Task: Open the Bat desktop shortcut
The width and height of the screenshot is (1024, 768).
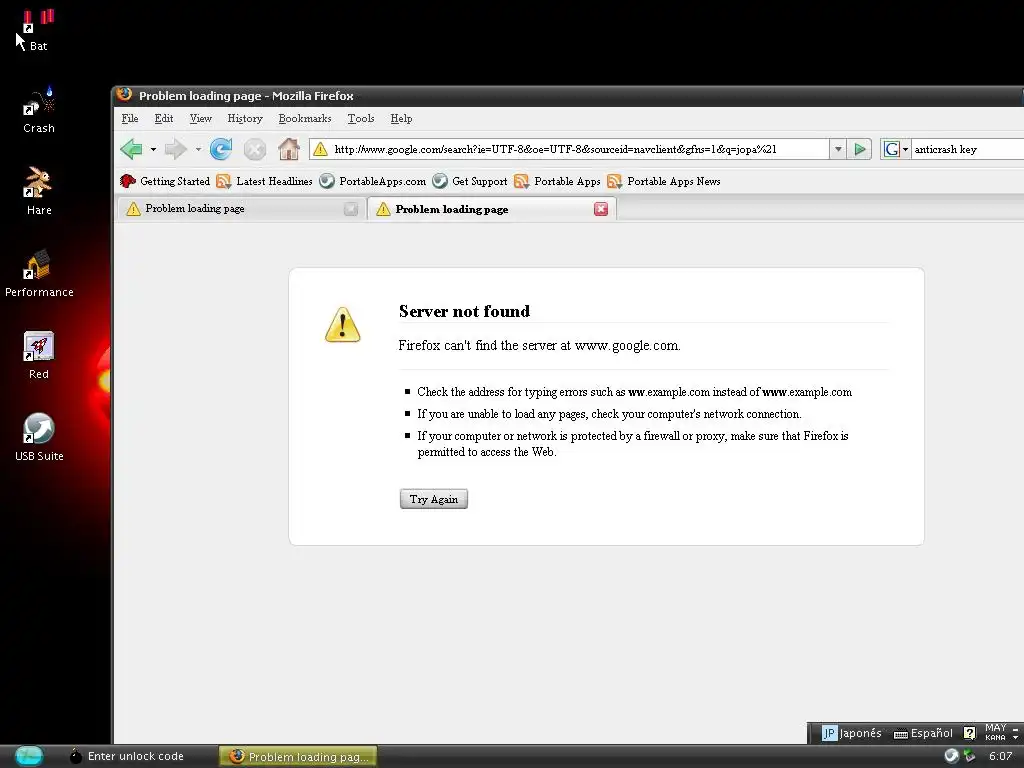Action: point(38,30)
